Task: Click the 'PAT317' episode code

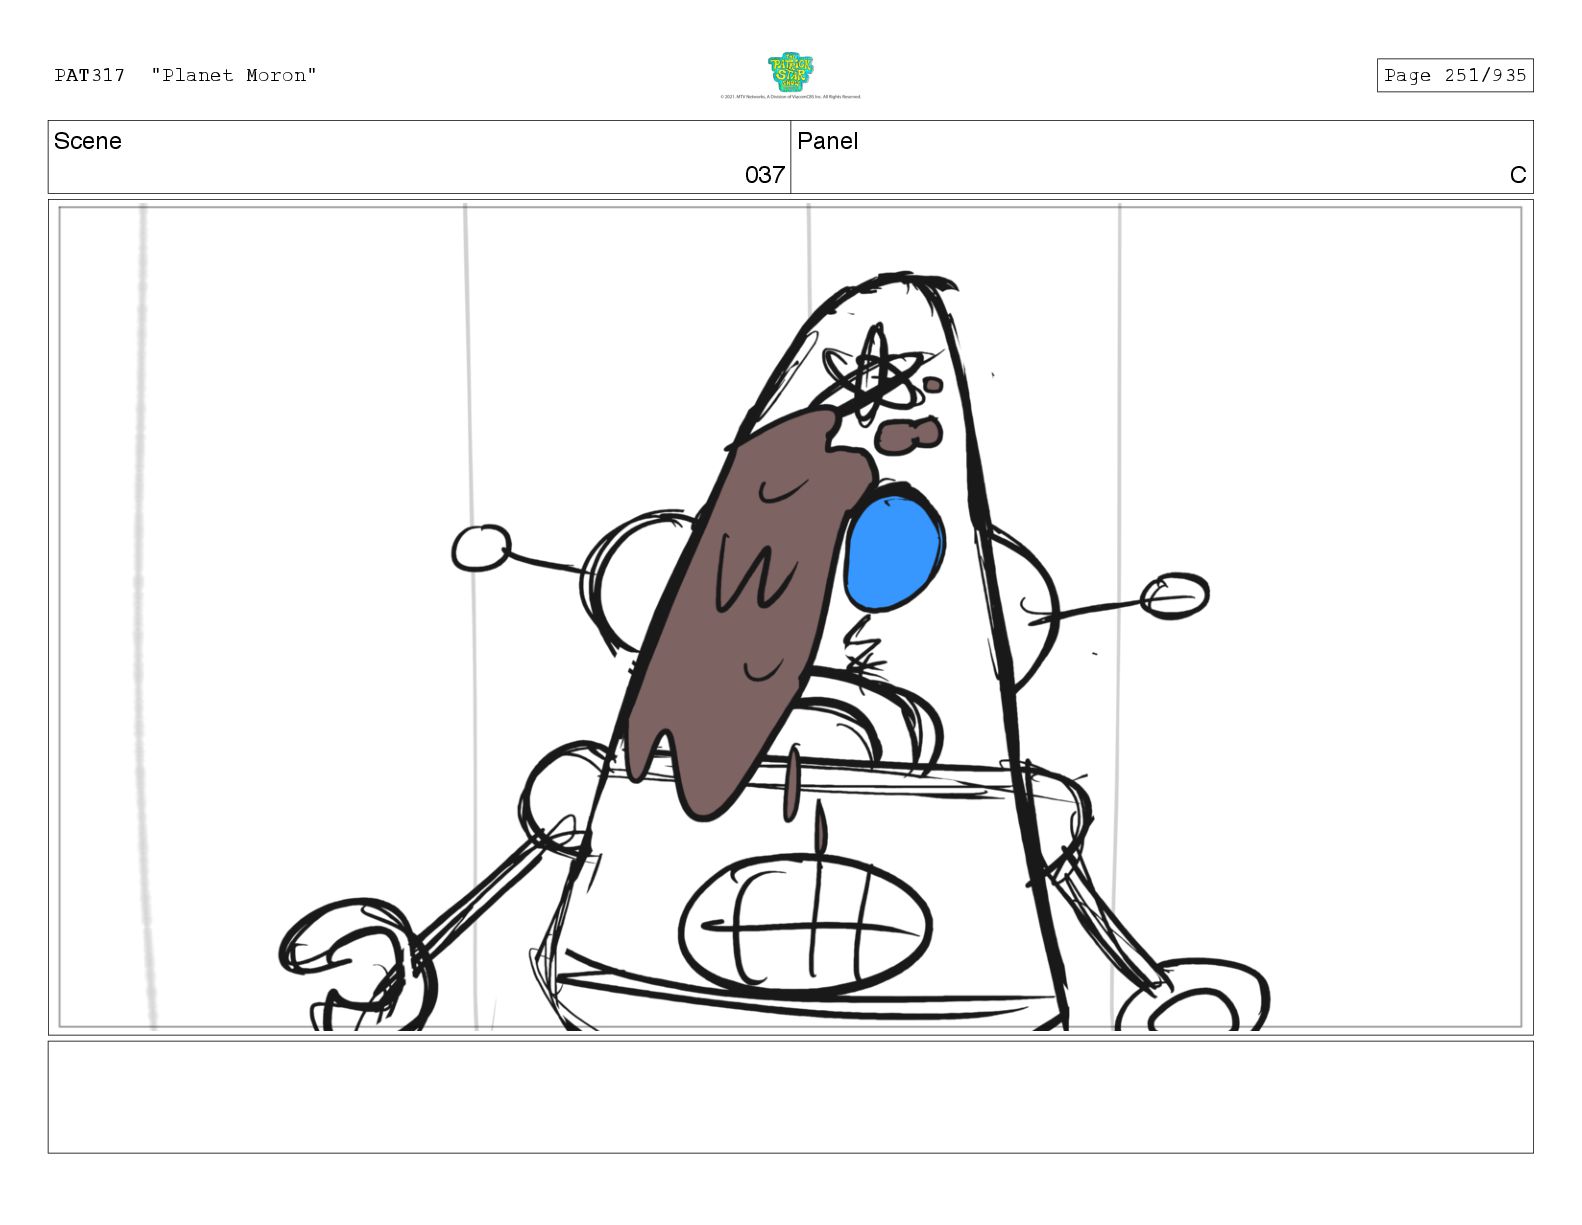Action: [90, 75]
